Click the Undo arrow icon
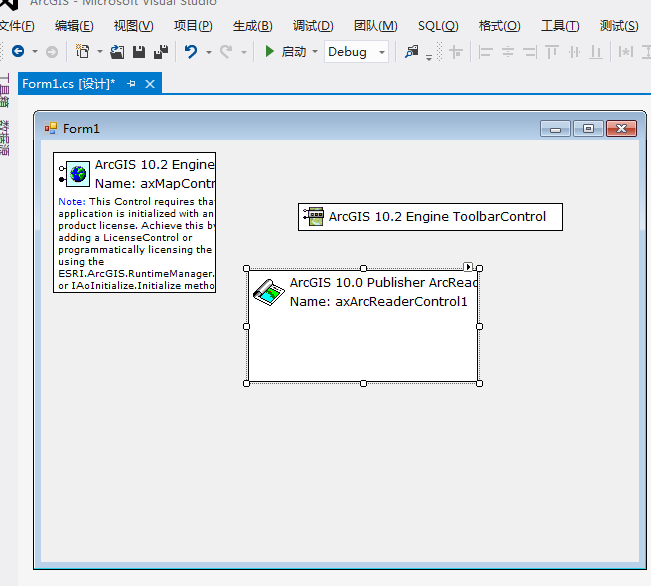The height and width of the screenshot is (586, 651). pyautogui.click(x=191, y=52)
